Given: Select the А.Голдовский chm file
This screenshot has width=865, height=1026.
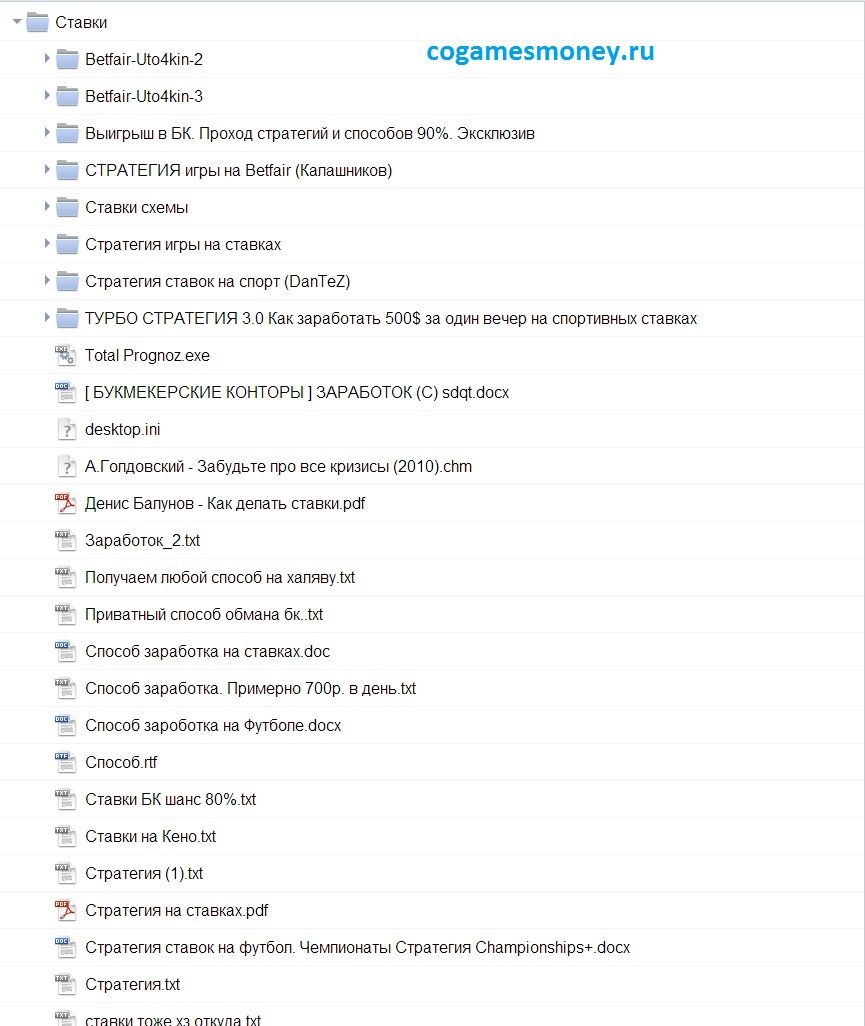Looking at the screenshot, I should click(278, 467).
